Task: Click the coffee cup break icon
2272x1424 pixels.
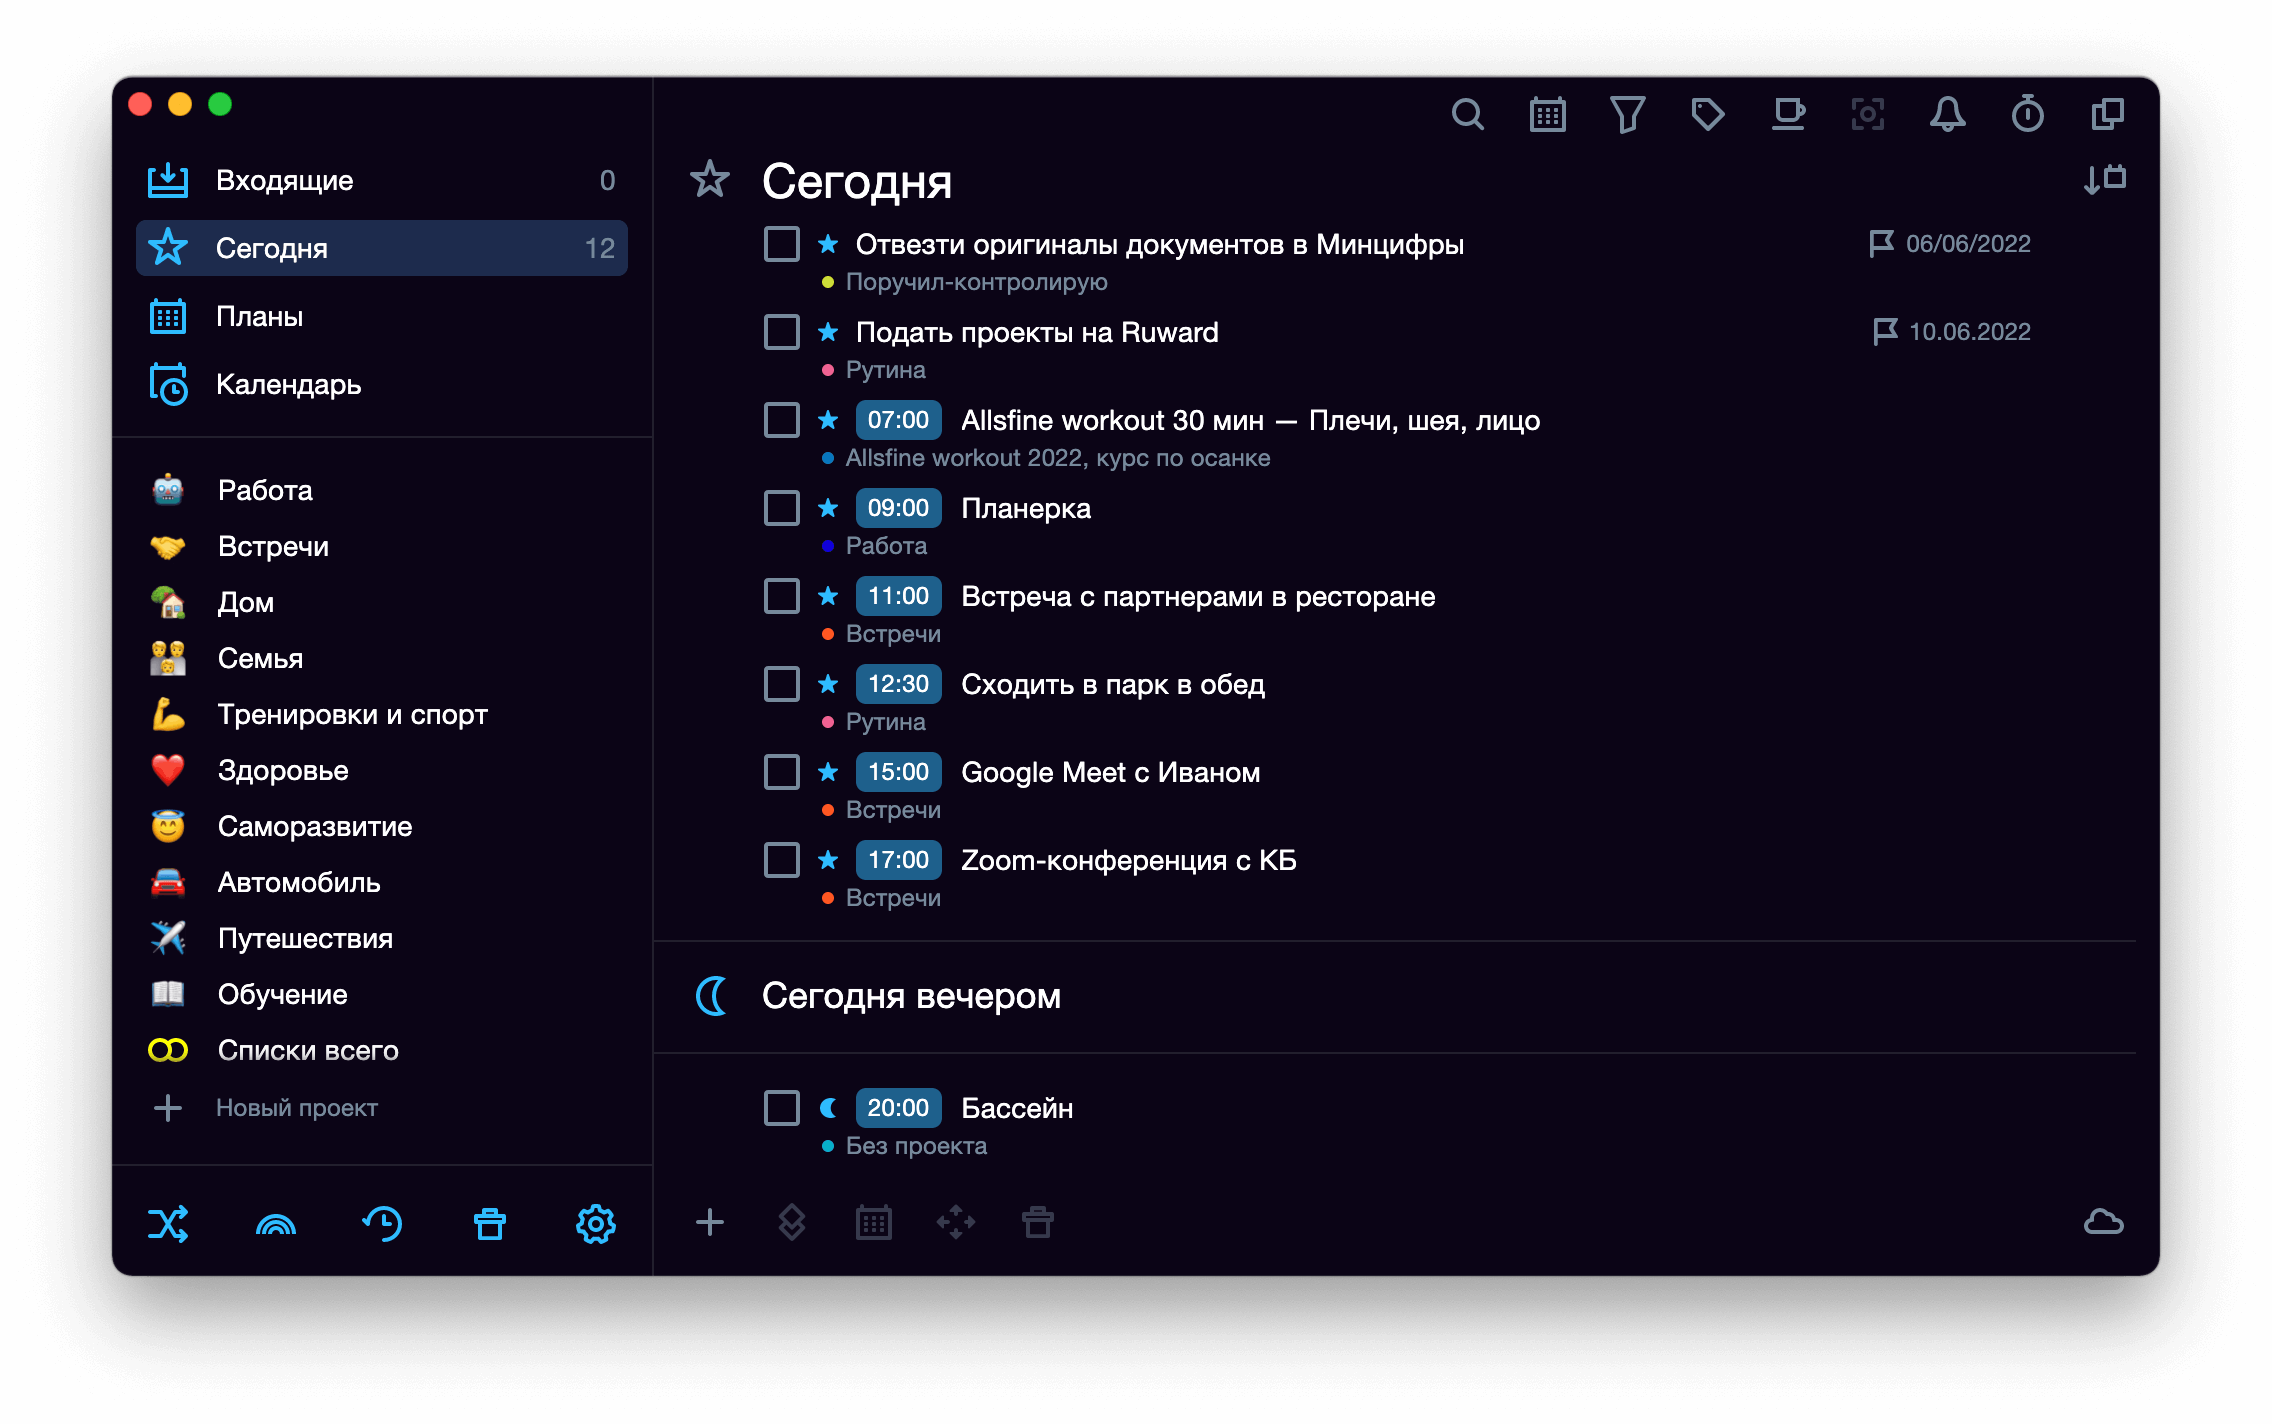Action: point(1788,115)
